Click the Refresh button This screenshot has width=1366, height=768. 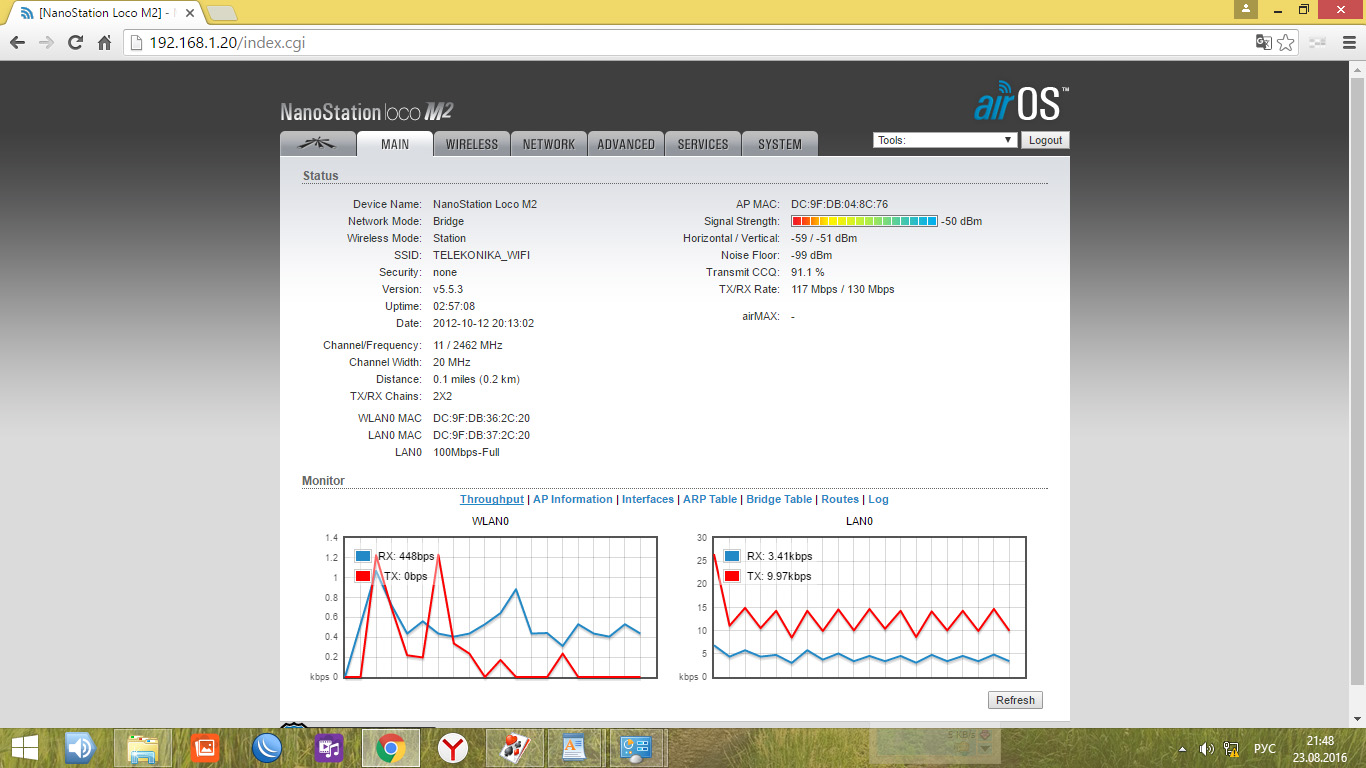(x=1015, y=700)
